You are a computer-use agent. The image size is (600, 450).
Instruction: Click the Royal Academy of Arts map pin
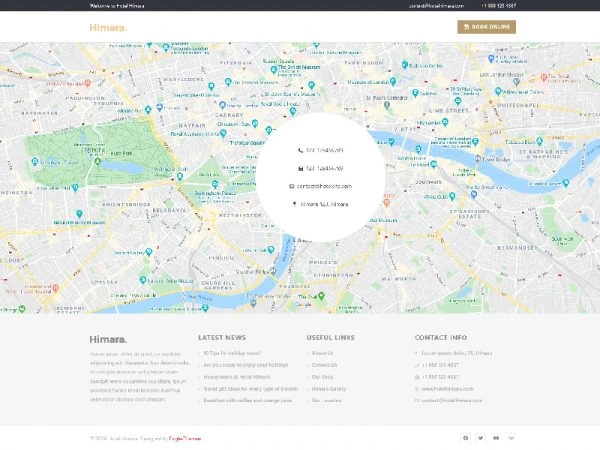(x=223, y=133)
